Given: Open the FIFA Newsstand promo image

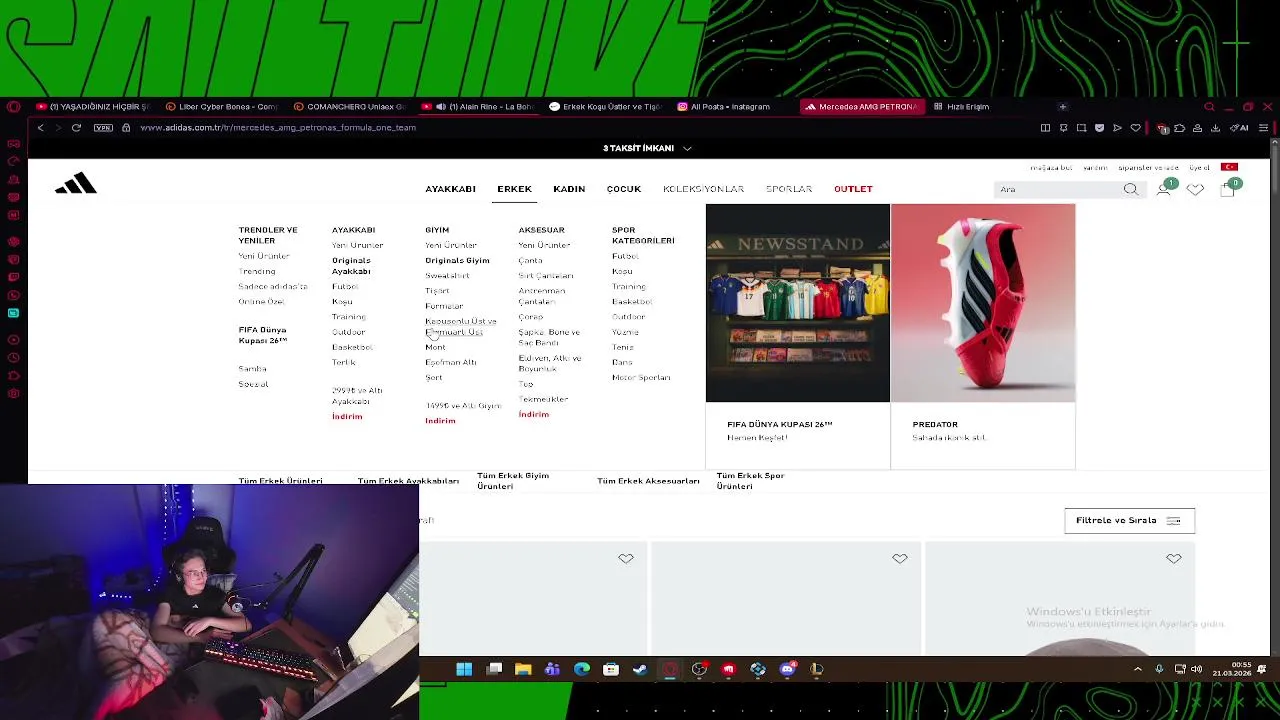Looking at the screenshot, I should pos(798,303).
